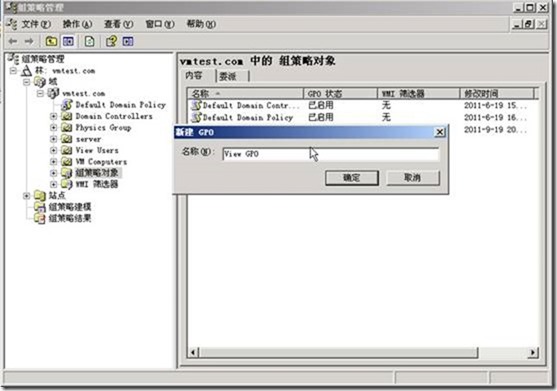Click the 组策略建模 icon in the tree
Screen dimensions: 557x391
click(x=40, y=207)
